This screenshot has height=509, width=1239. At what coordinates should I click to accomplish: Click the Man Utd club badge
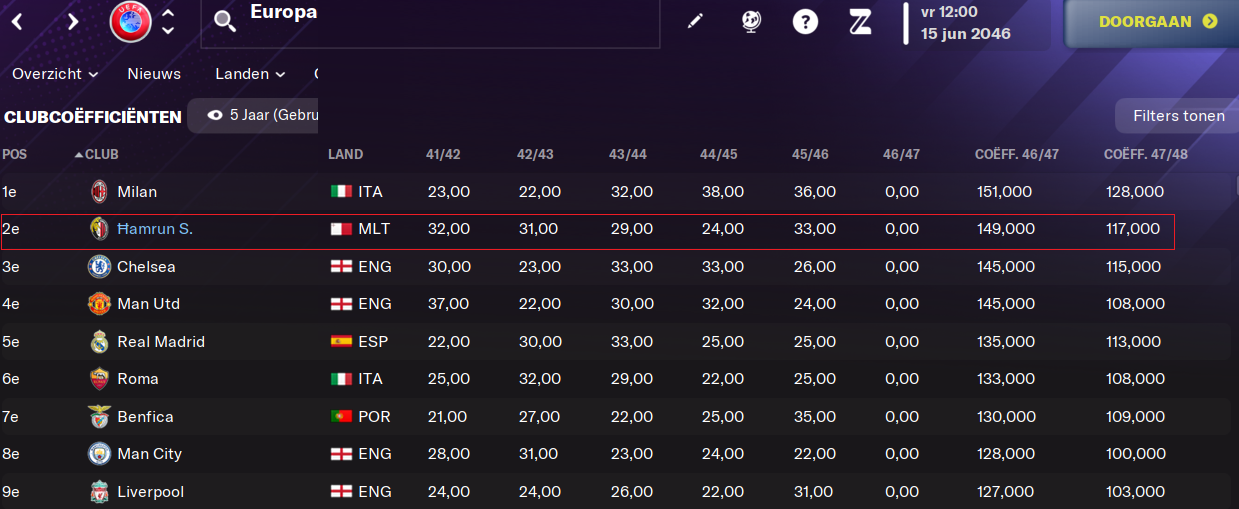pyautogui.click(x=99, y=303)
